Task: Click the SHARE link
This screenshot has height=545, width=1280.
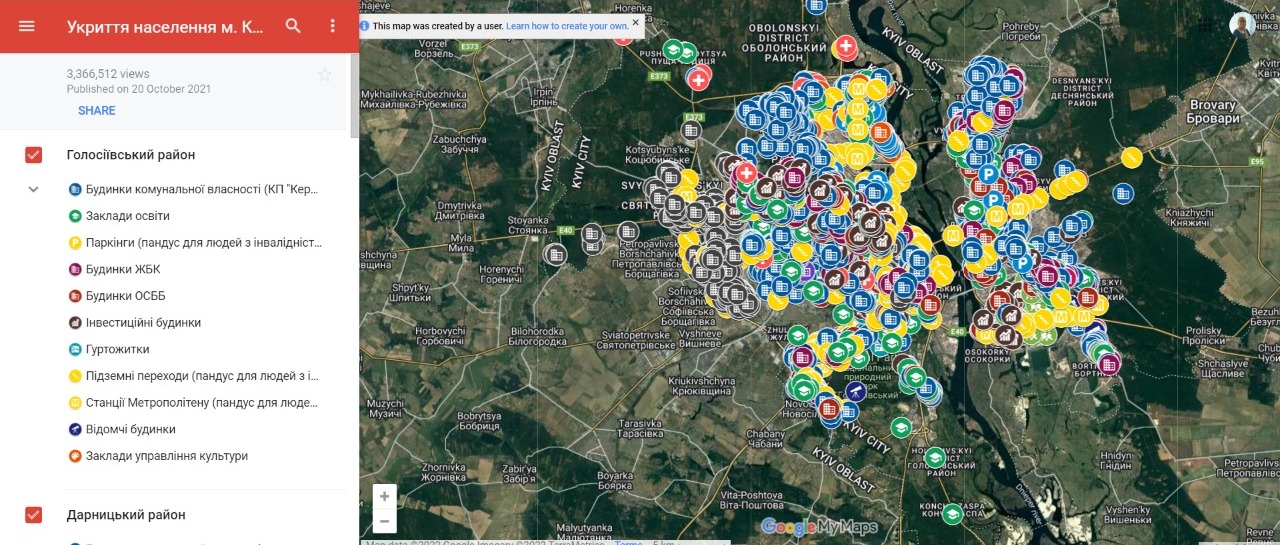Action: 96,110
